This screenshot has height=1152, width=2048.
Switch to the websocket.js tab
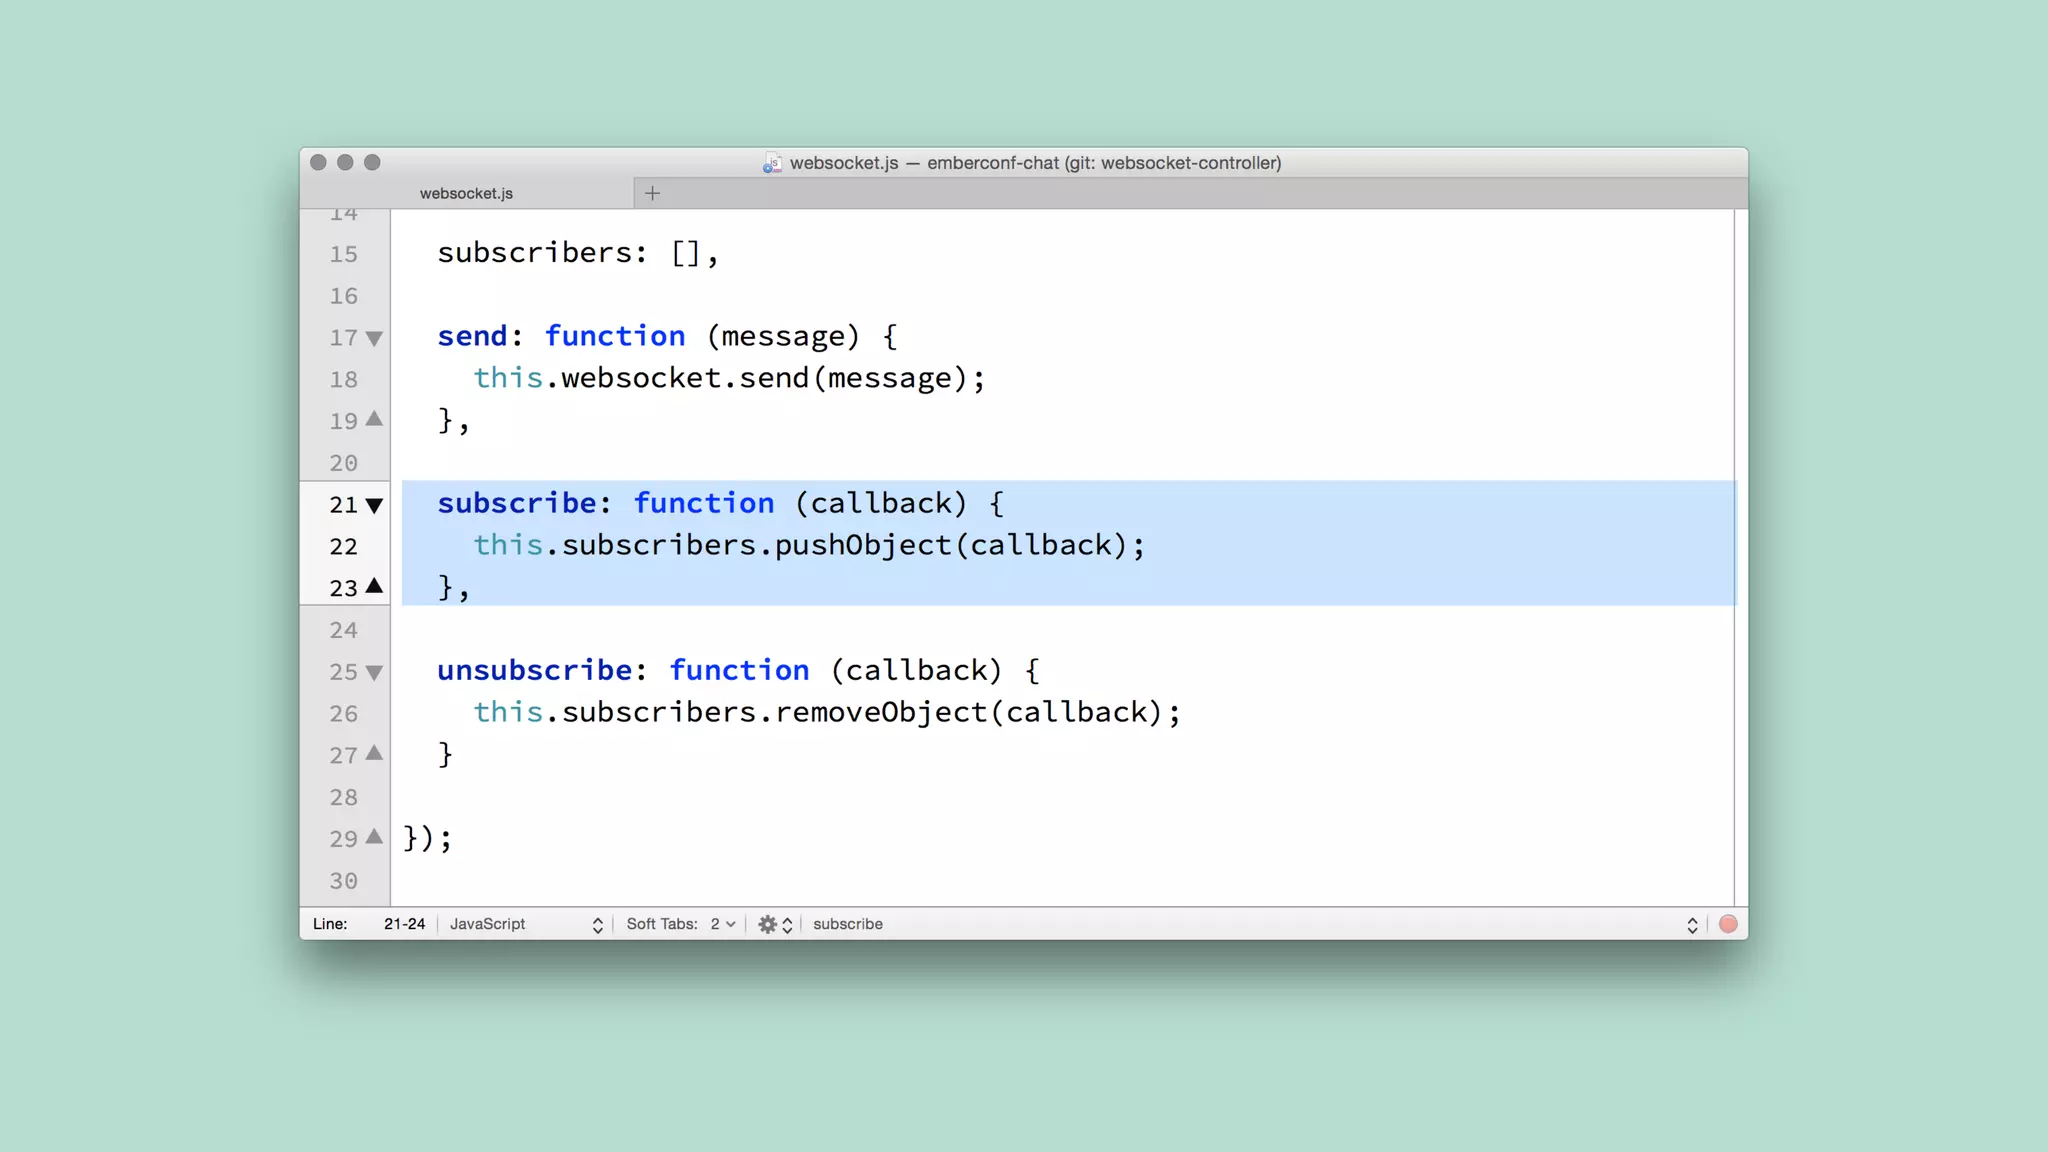click(466, 193)
